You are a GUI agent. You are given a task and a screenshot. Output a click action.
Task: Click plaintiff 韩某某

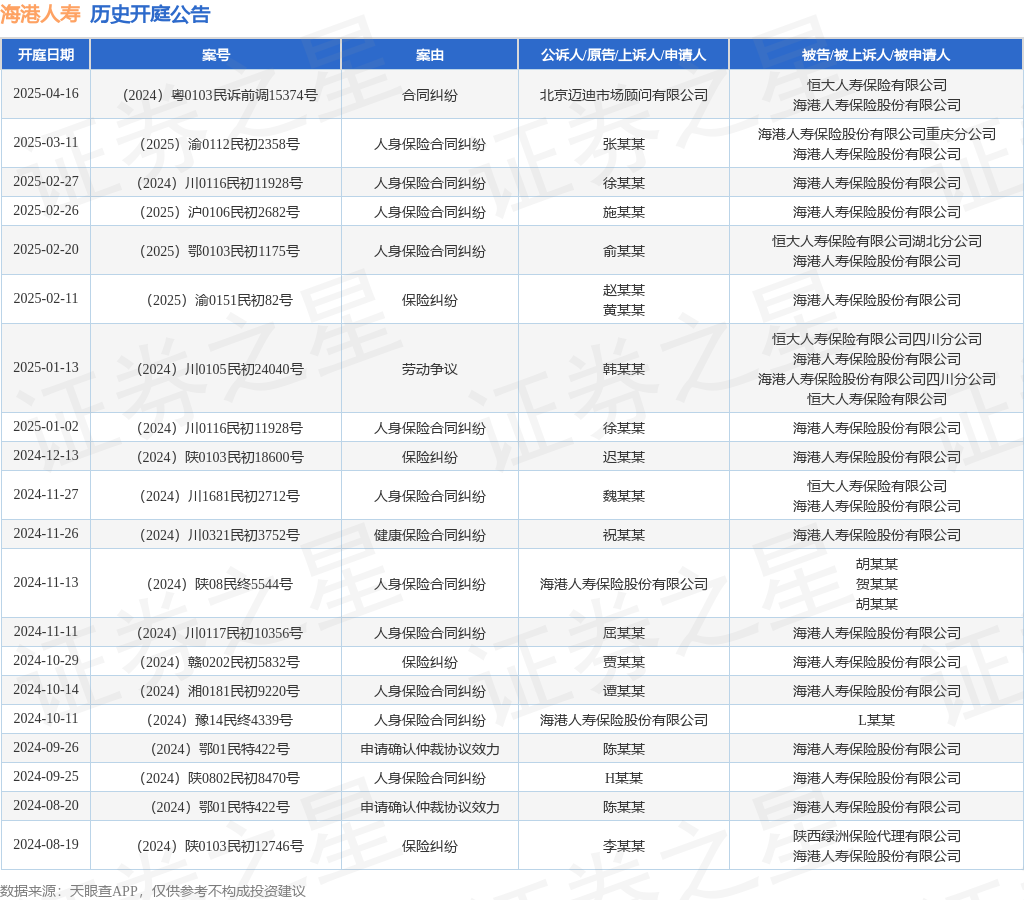624,370
